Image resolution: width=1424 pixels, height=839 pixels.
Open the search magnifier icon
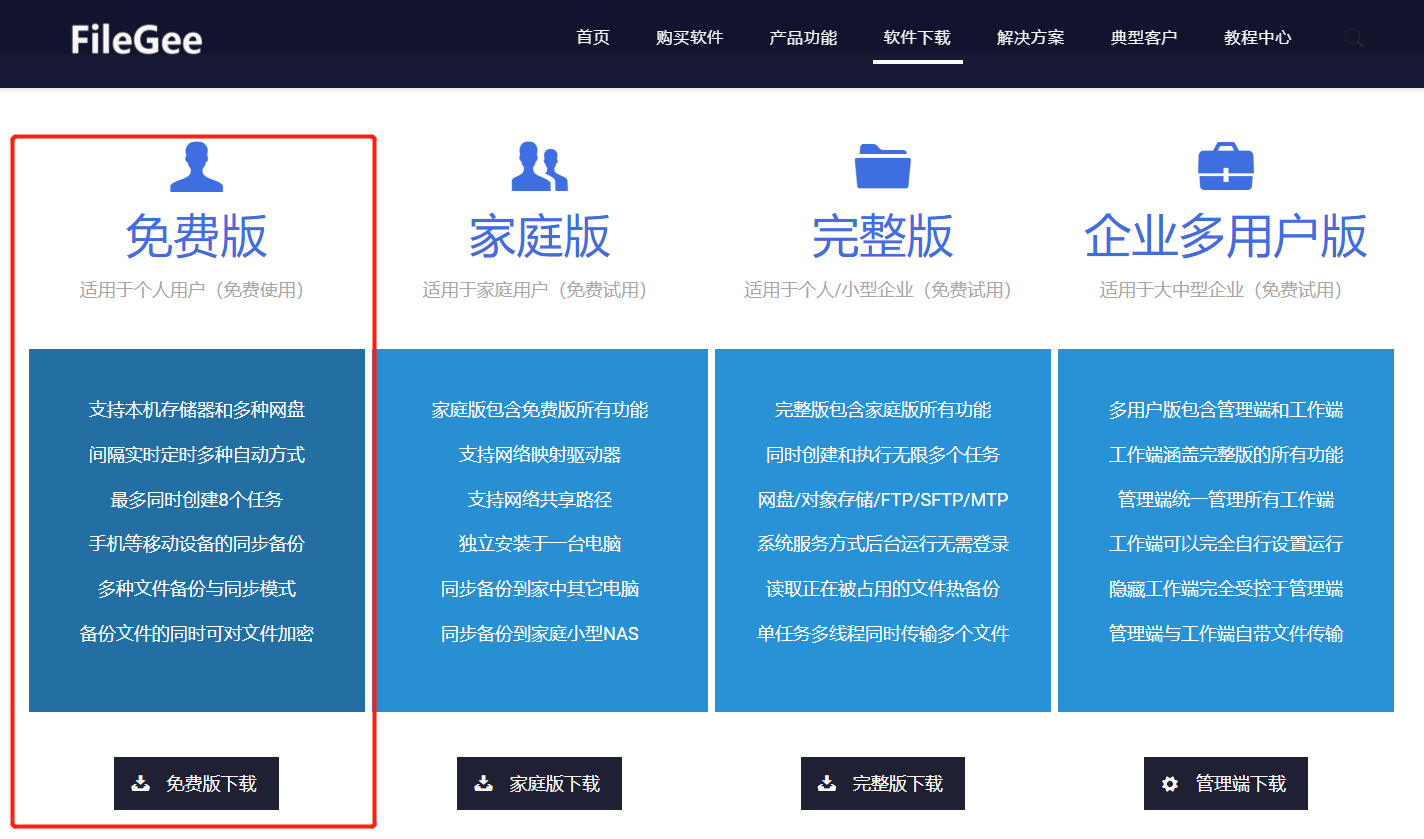1354,38
